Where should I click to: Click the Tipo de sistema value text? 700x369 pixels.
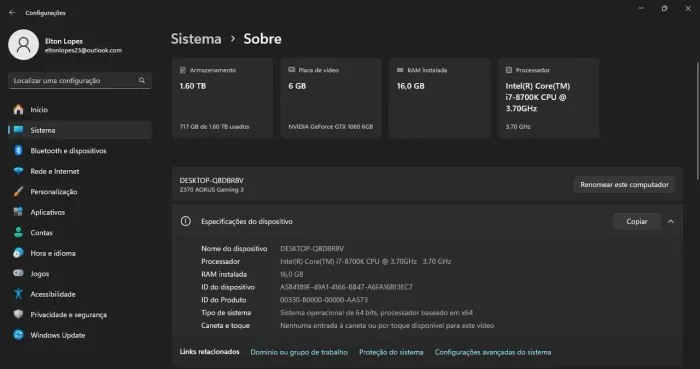(x=376, y=313)
